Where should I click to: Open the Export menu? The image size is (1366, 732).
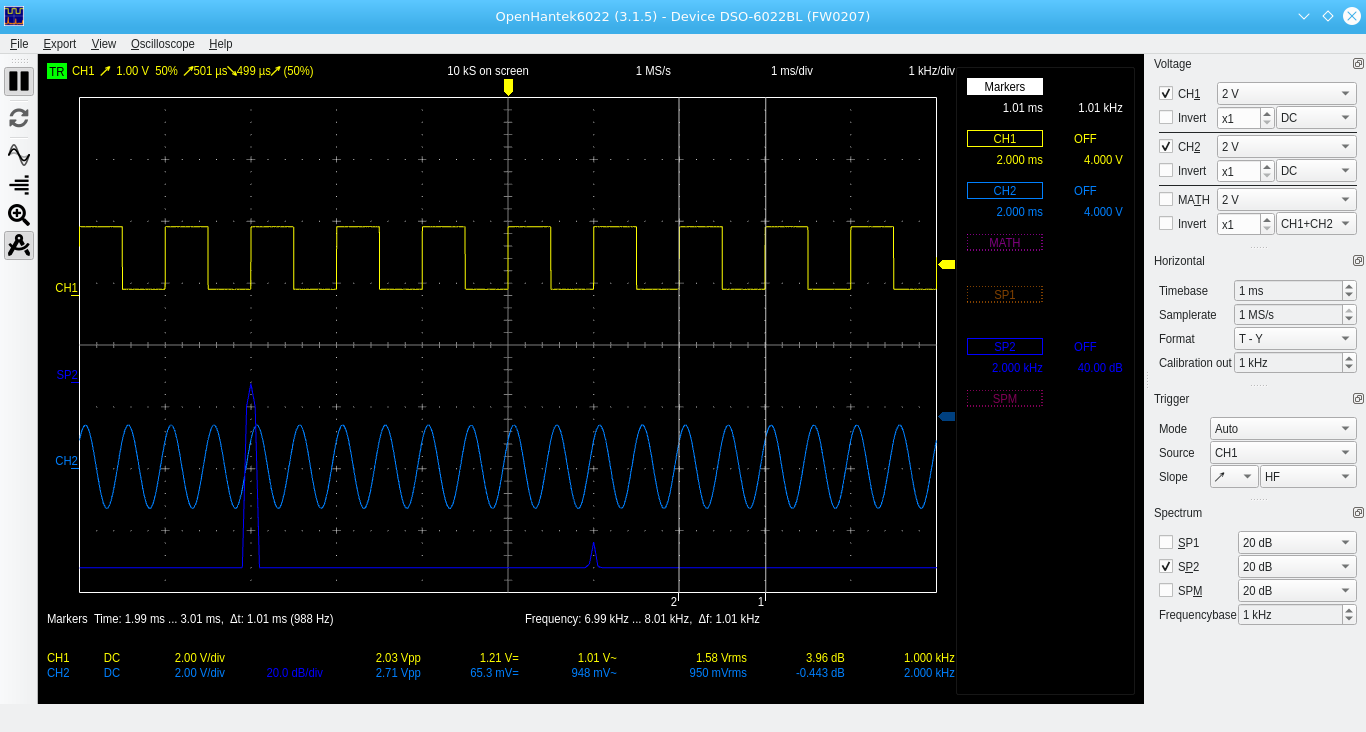pyautogui.click(x=59, y=43)
